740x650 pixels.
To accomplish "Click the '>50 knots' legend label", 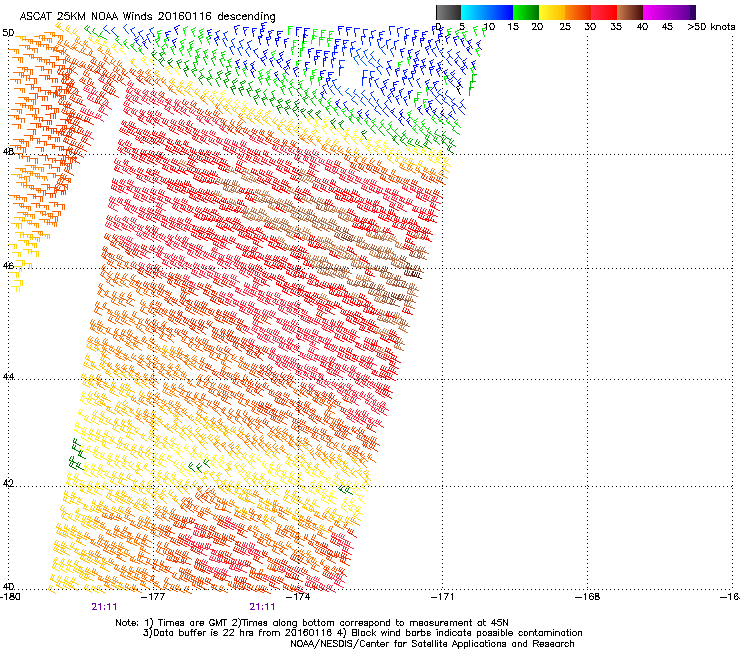I will [x=711, y=27].
